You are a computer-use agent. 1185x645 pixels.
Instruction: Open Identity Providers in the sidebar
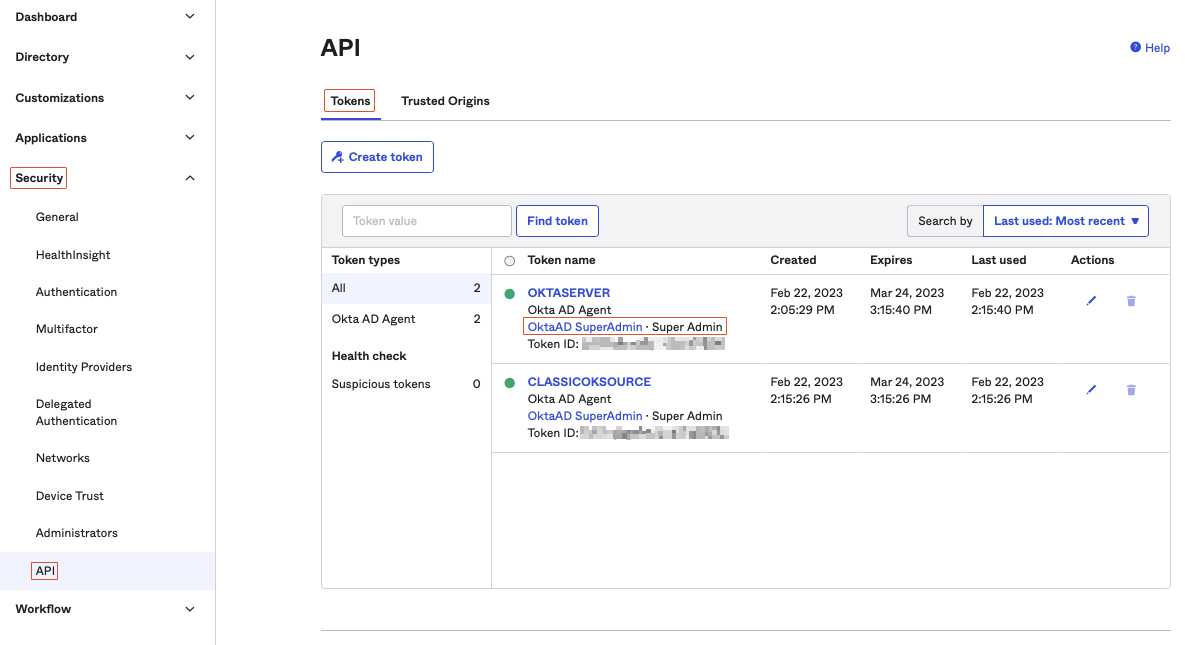(x=84, y=367)
